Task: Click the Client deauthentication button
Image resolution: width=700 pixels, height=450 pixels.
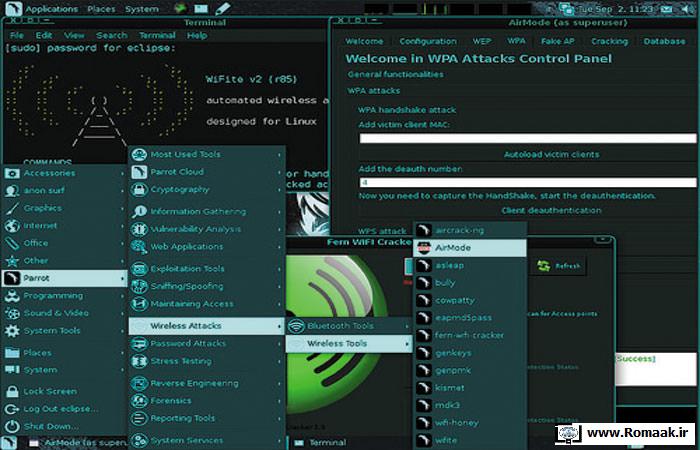Action: click(x=551, y=210)
